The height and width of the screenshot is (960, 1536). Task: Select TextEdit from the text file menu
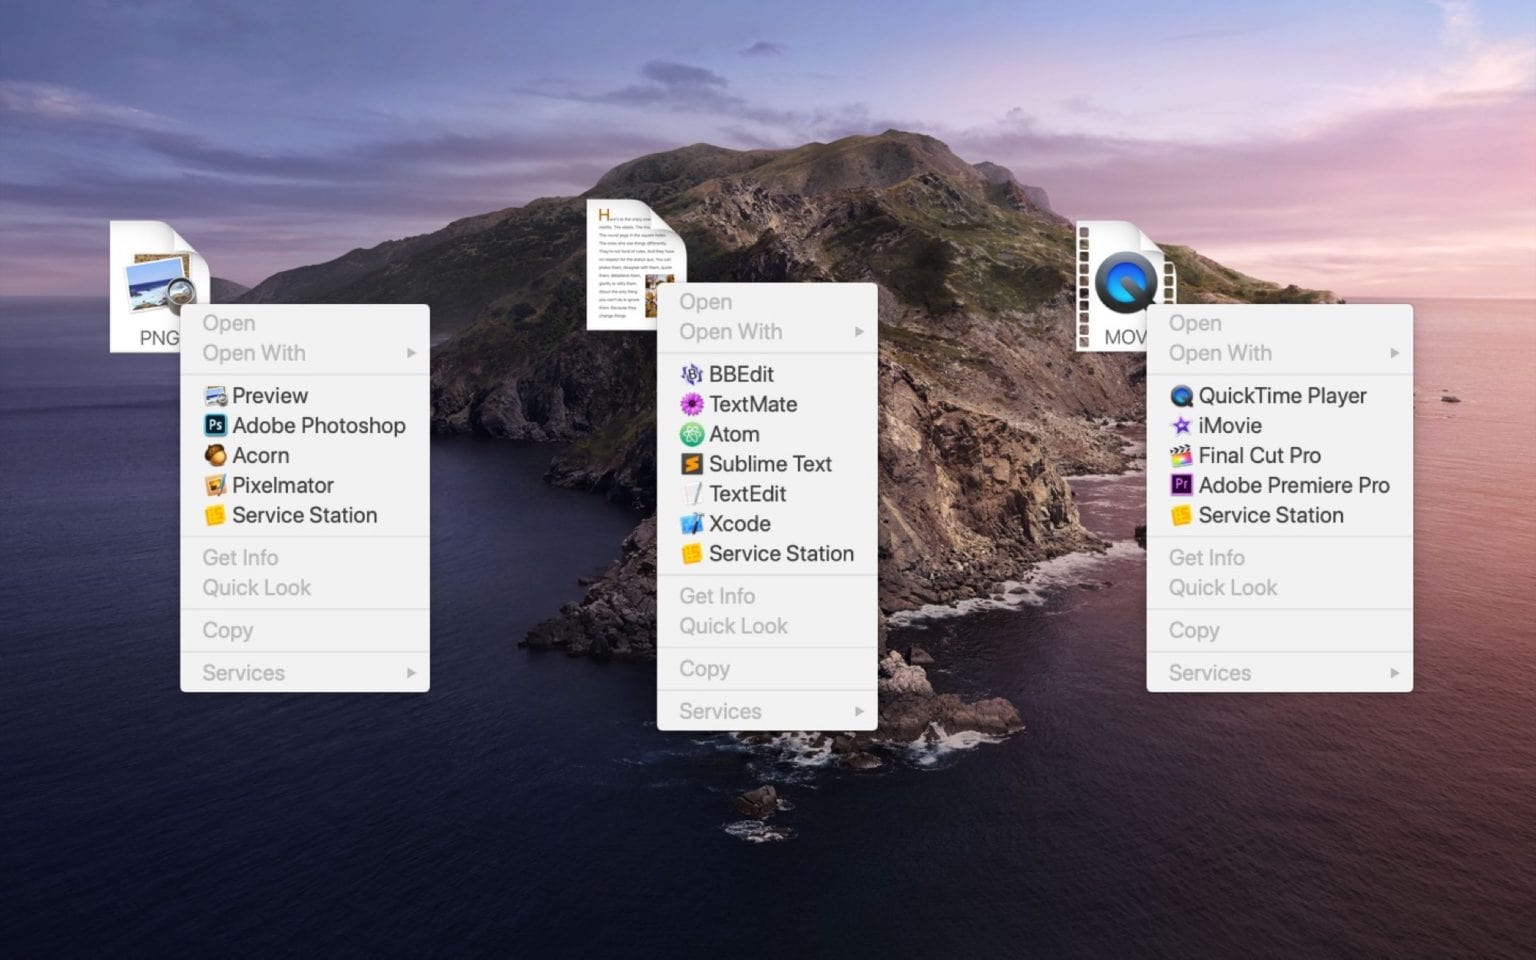click(x=747, y=494)
